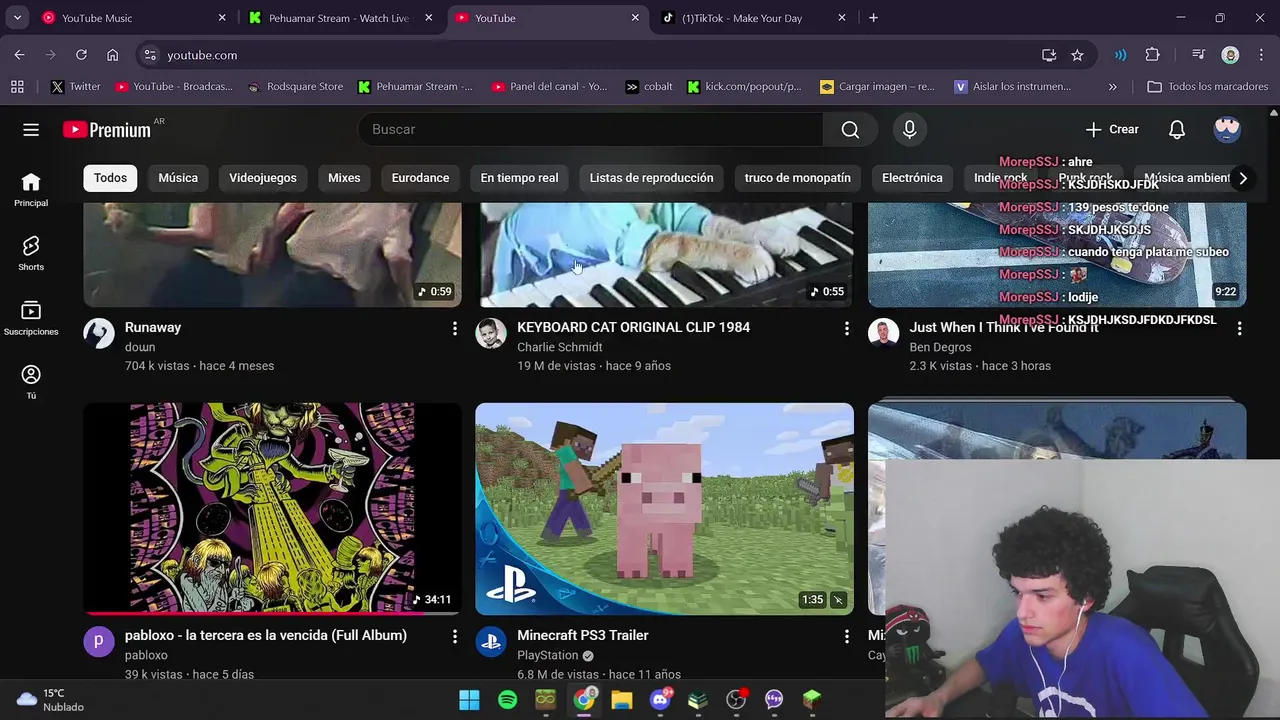Click the Buscar search field
This screenshot has width=1280, height=720.
click(590, 129)
